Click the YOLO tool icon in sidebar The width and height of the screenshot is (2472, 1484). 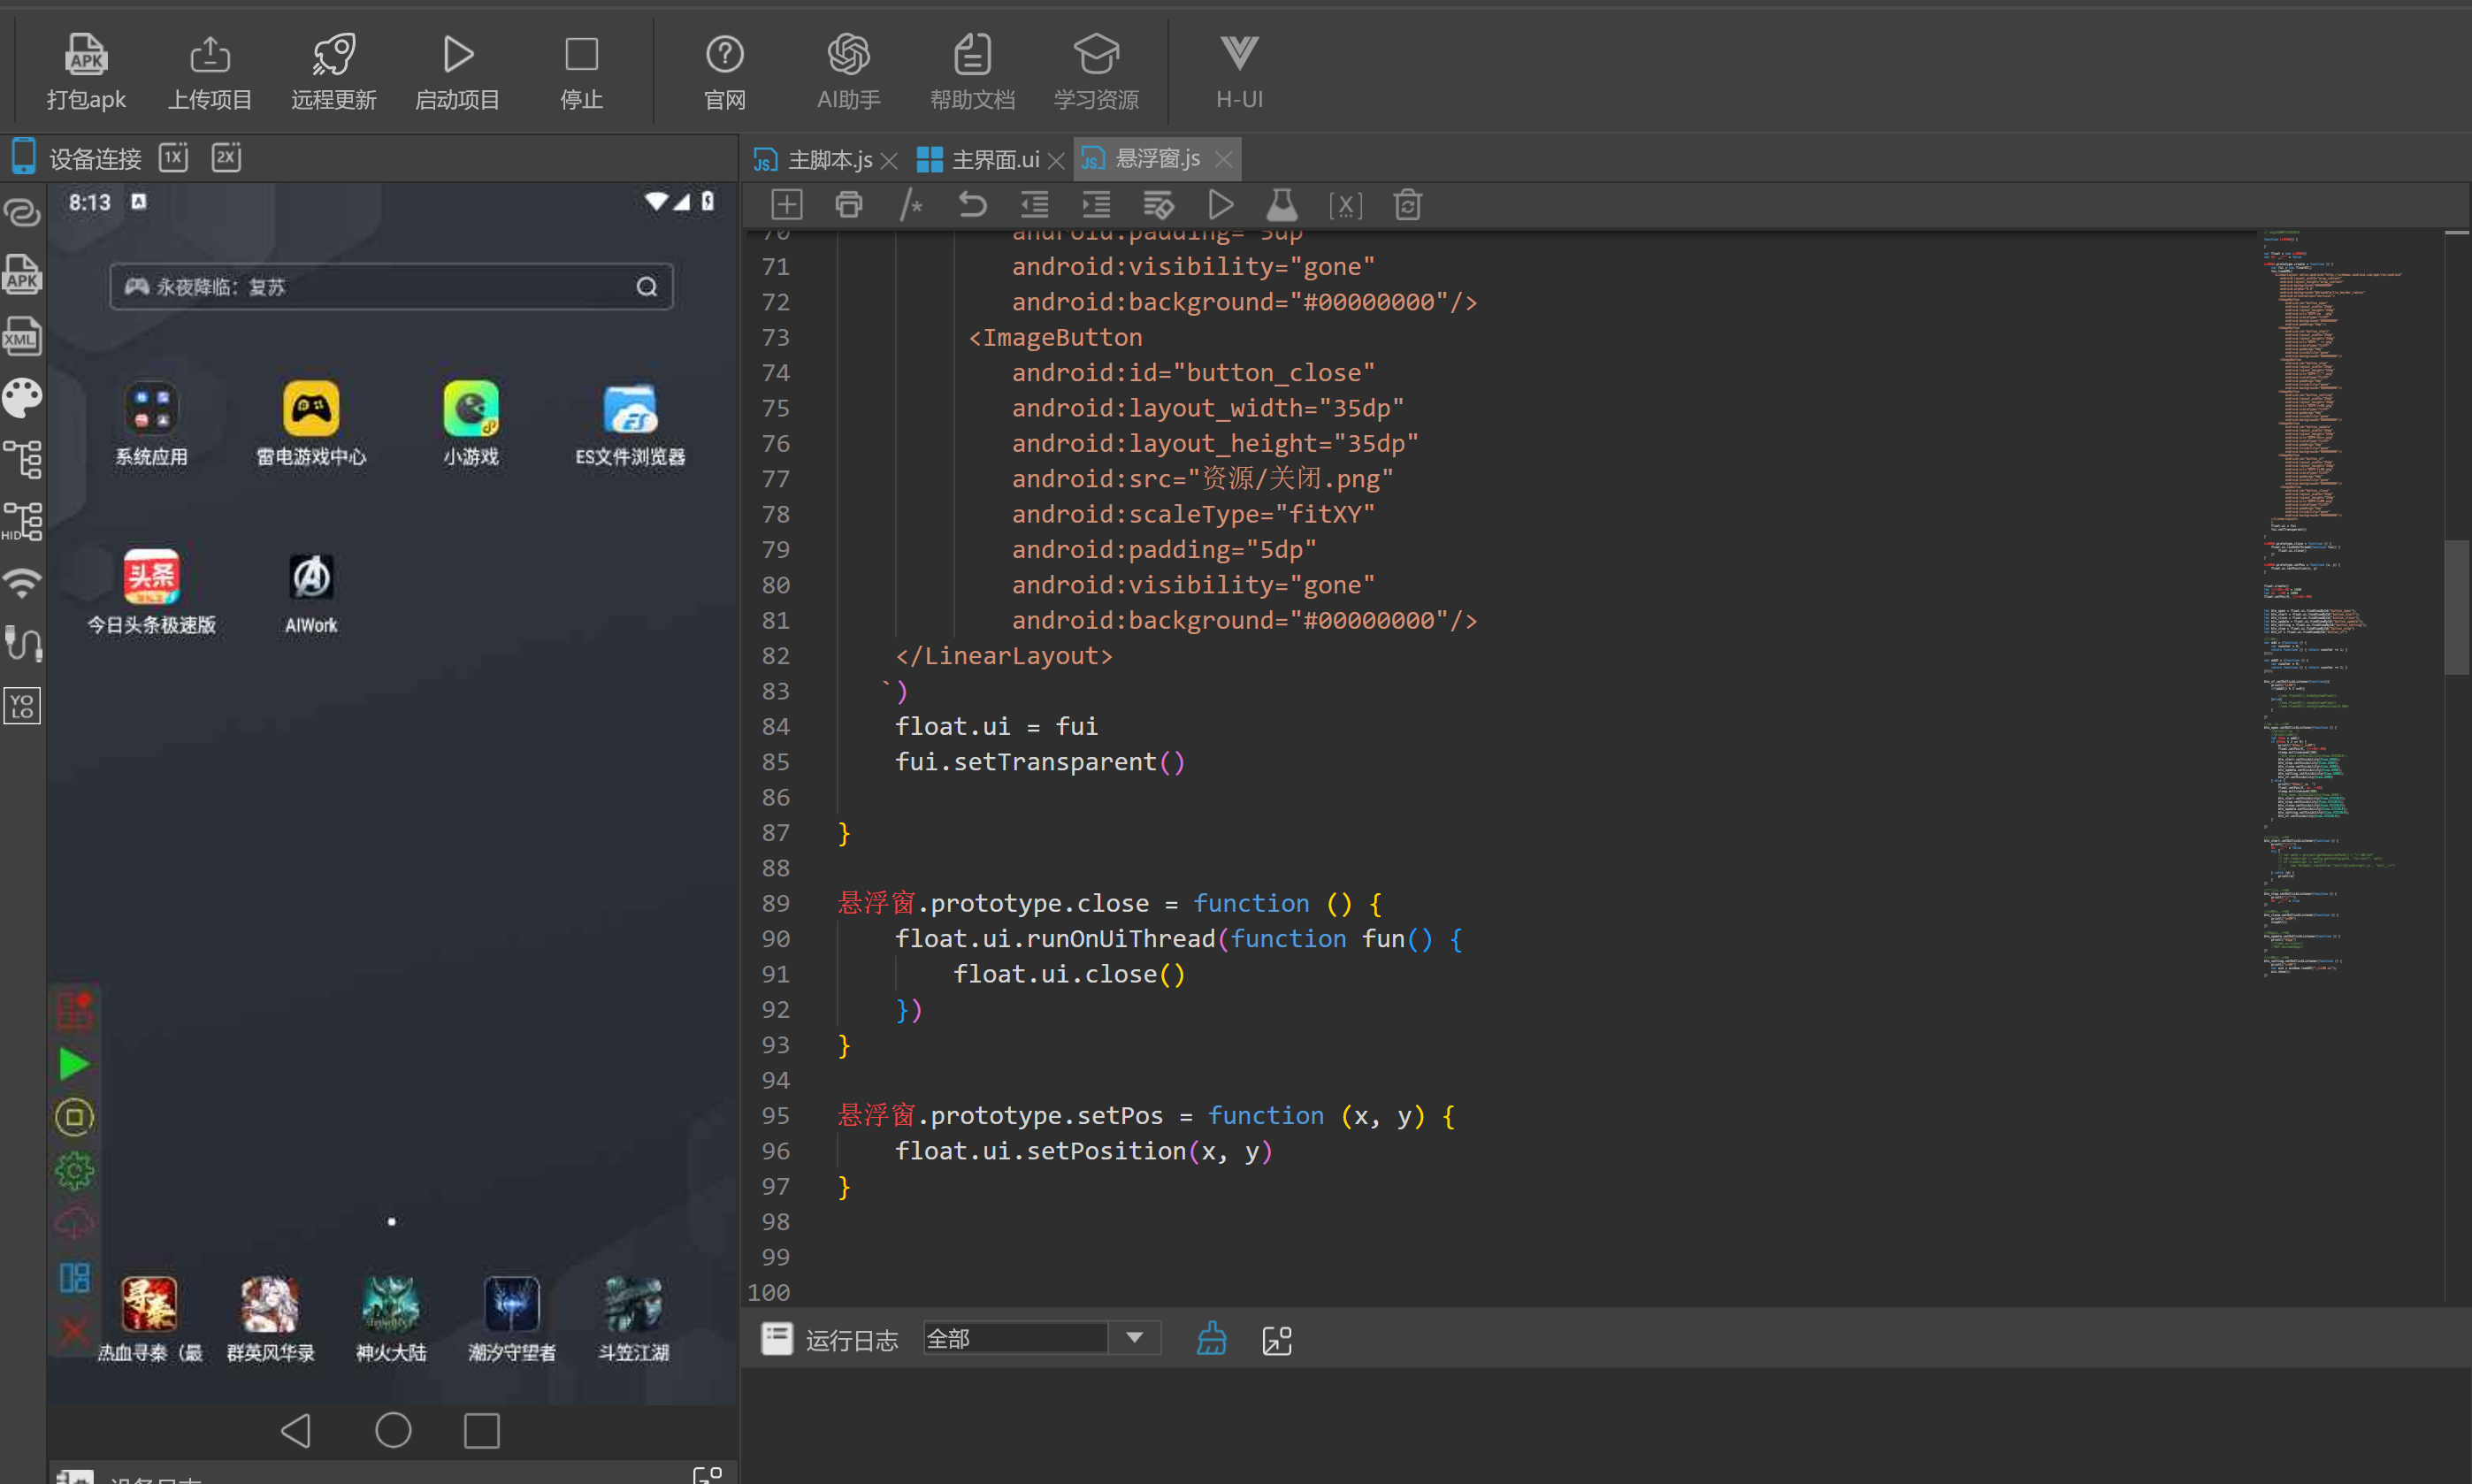pyautogui.click(x=22, y=706)
